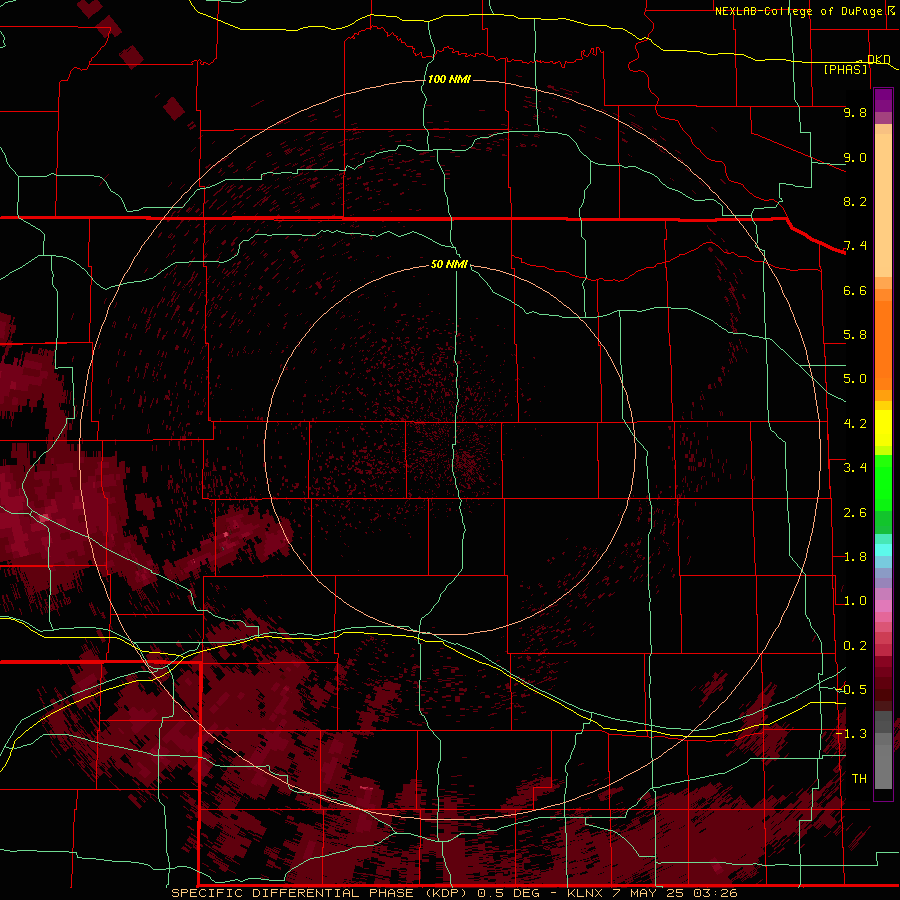
Task: Click the 8.2 scale label
Action: 855,201
